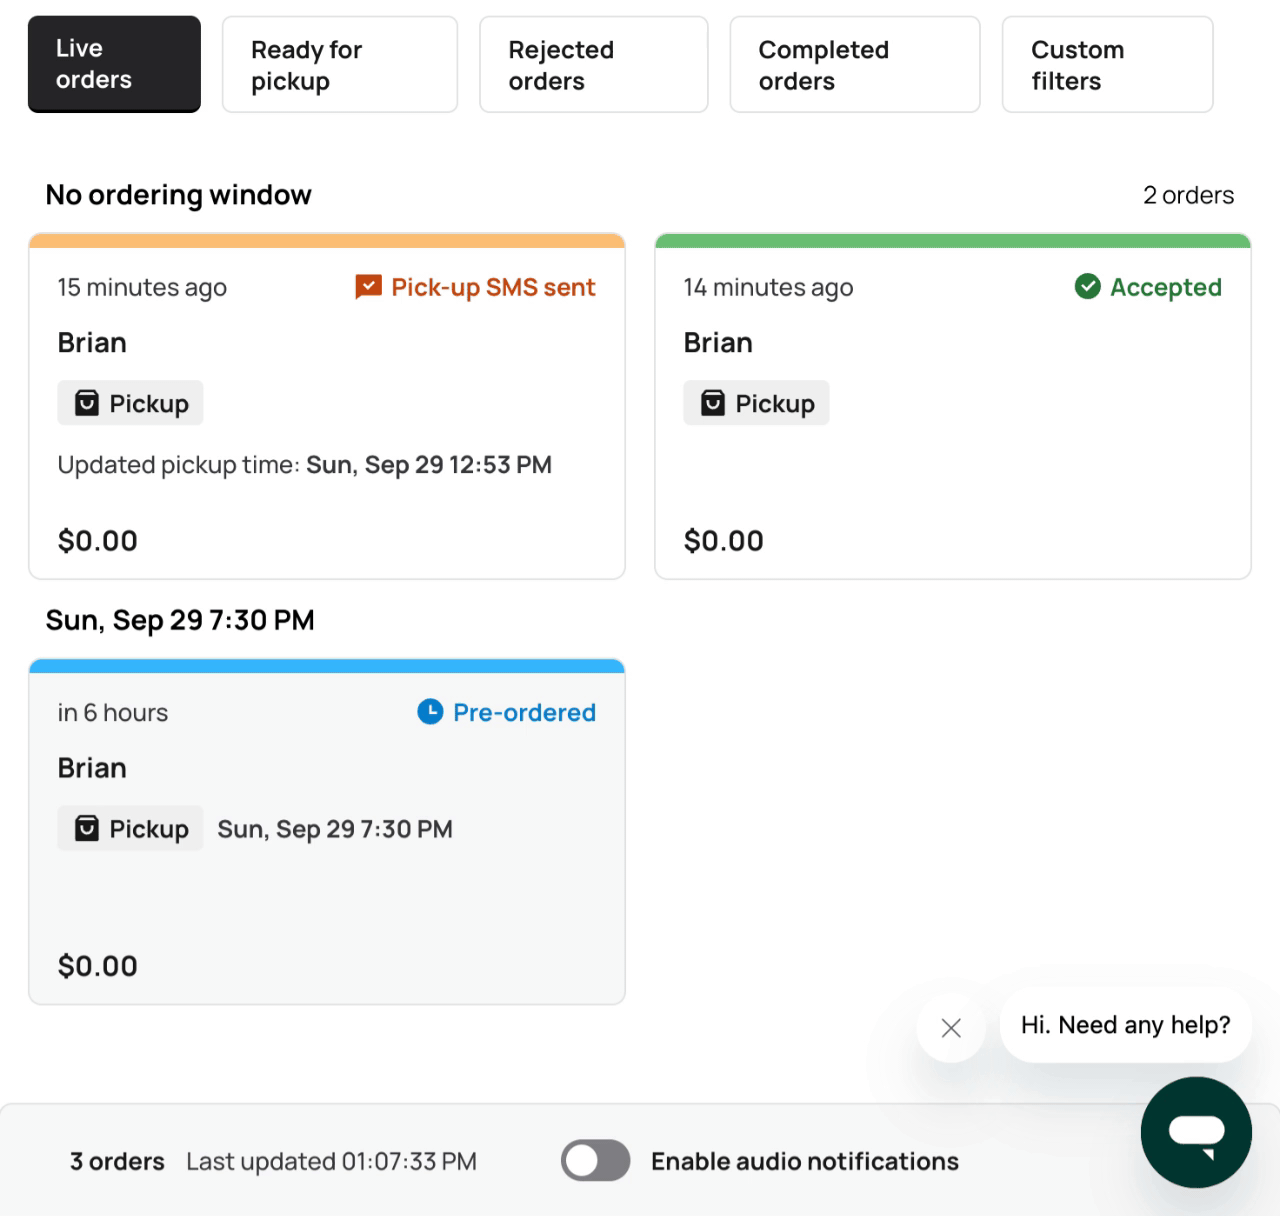Click the 14 minutes ago timestamp
Screen dimensions: 1280x1216
click(768, 287)
